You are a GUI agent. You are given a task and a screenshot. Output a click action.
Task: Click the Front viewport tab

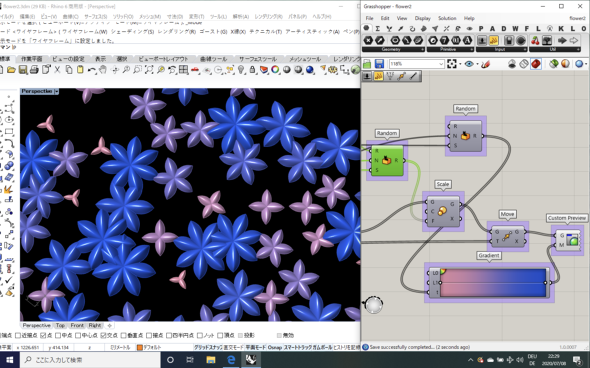pos(77,325)
